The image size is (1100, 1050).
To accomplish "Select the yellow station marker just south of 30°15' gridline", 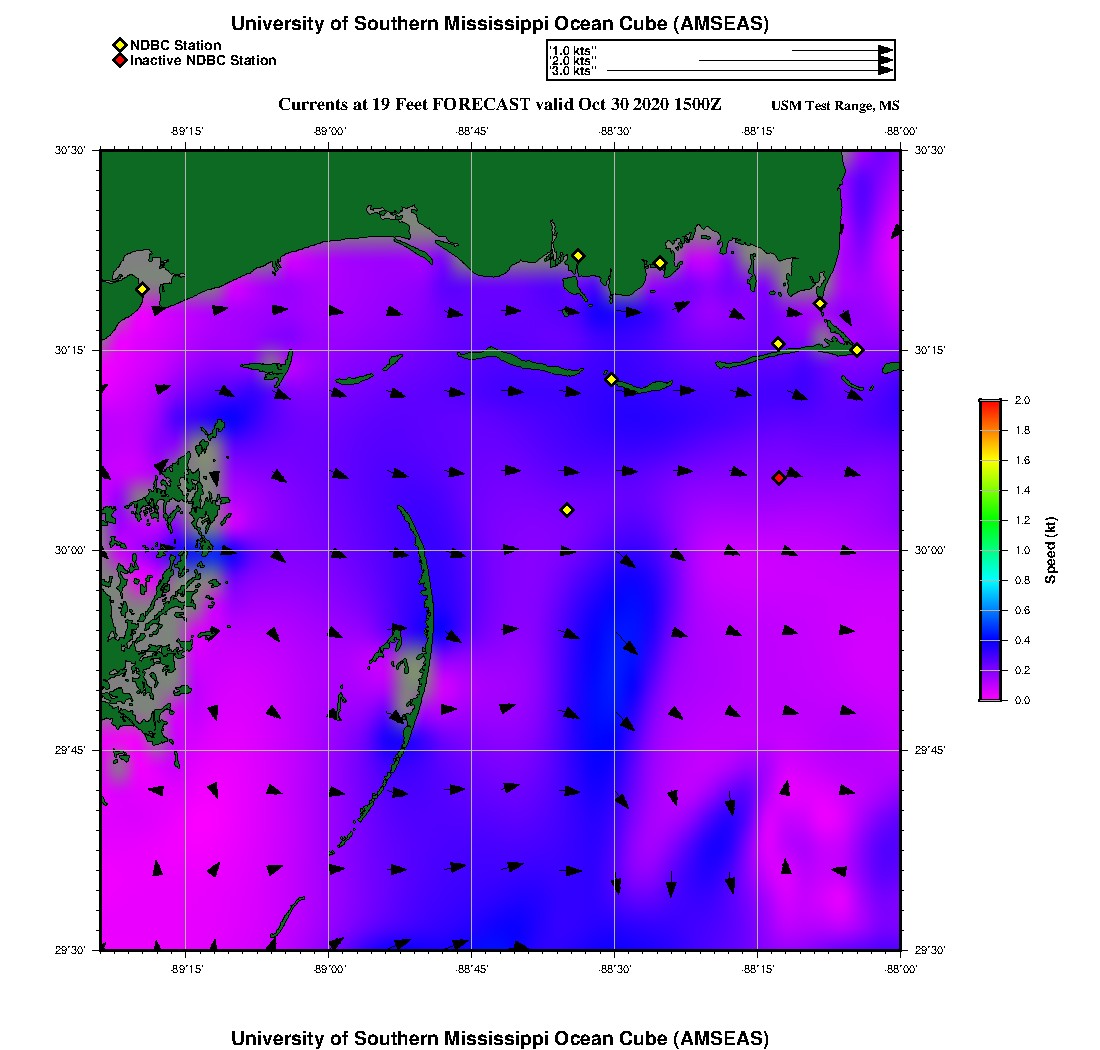I will [611, 379].
